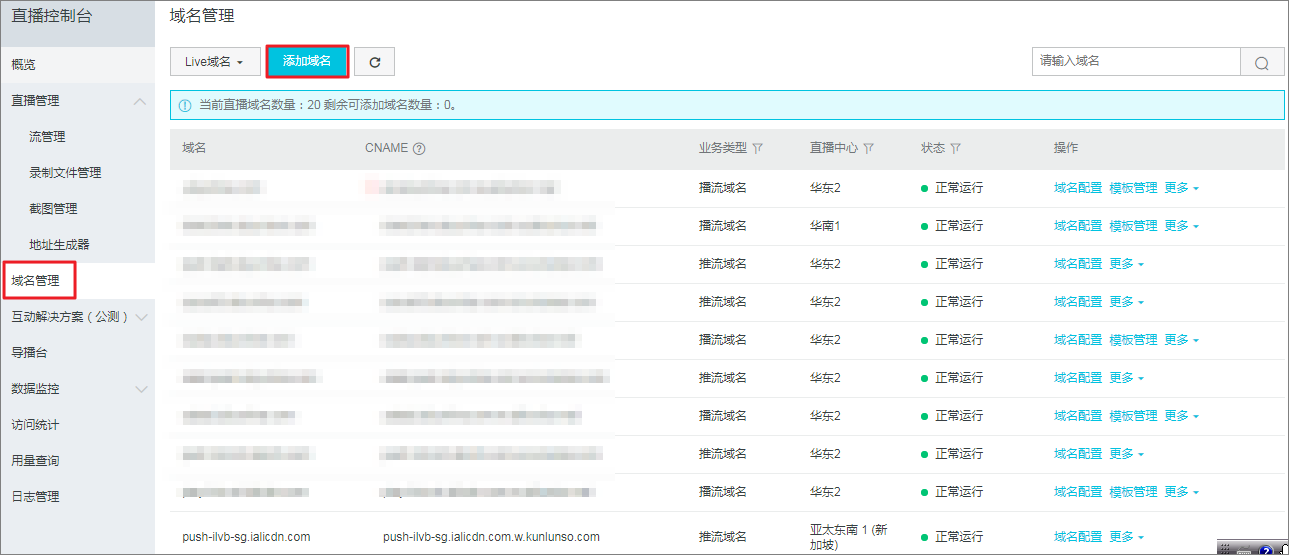Expand the 数据监控 sidebar section
This screenshot has width=1289, height=555.
(140, 389)
